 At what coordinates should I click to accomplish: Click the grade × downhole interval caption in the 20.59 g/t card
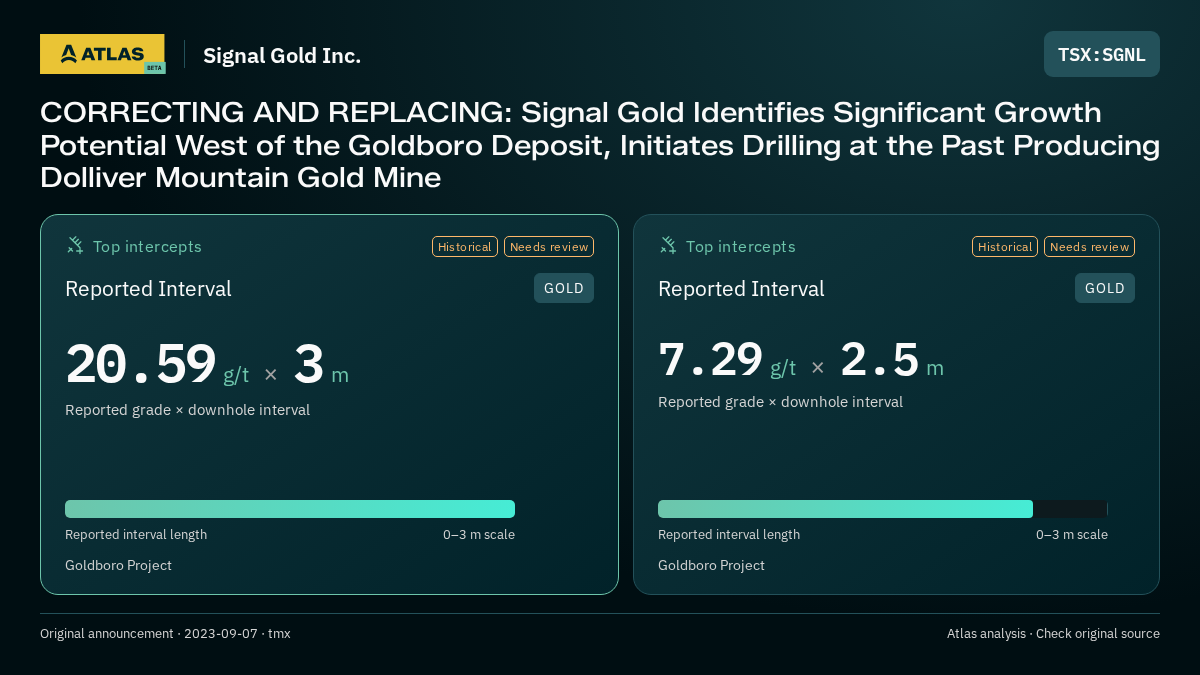[x=187, y=410]
